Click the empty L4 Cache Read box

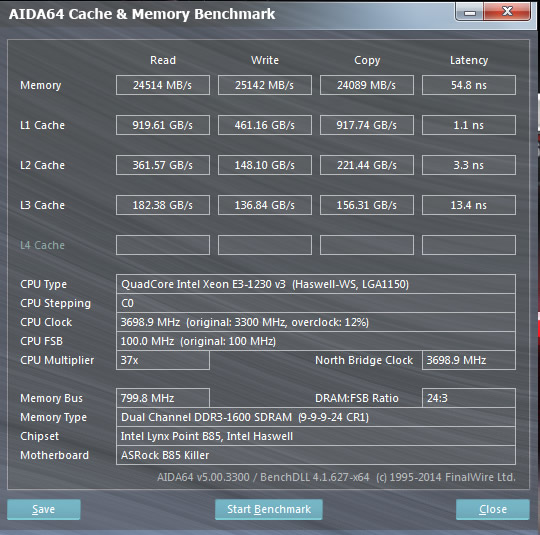(163, 245)
